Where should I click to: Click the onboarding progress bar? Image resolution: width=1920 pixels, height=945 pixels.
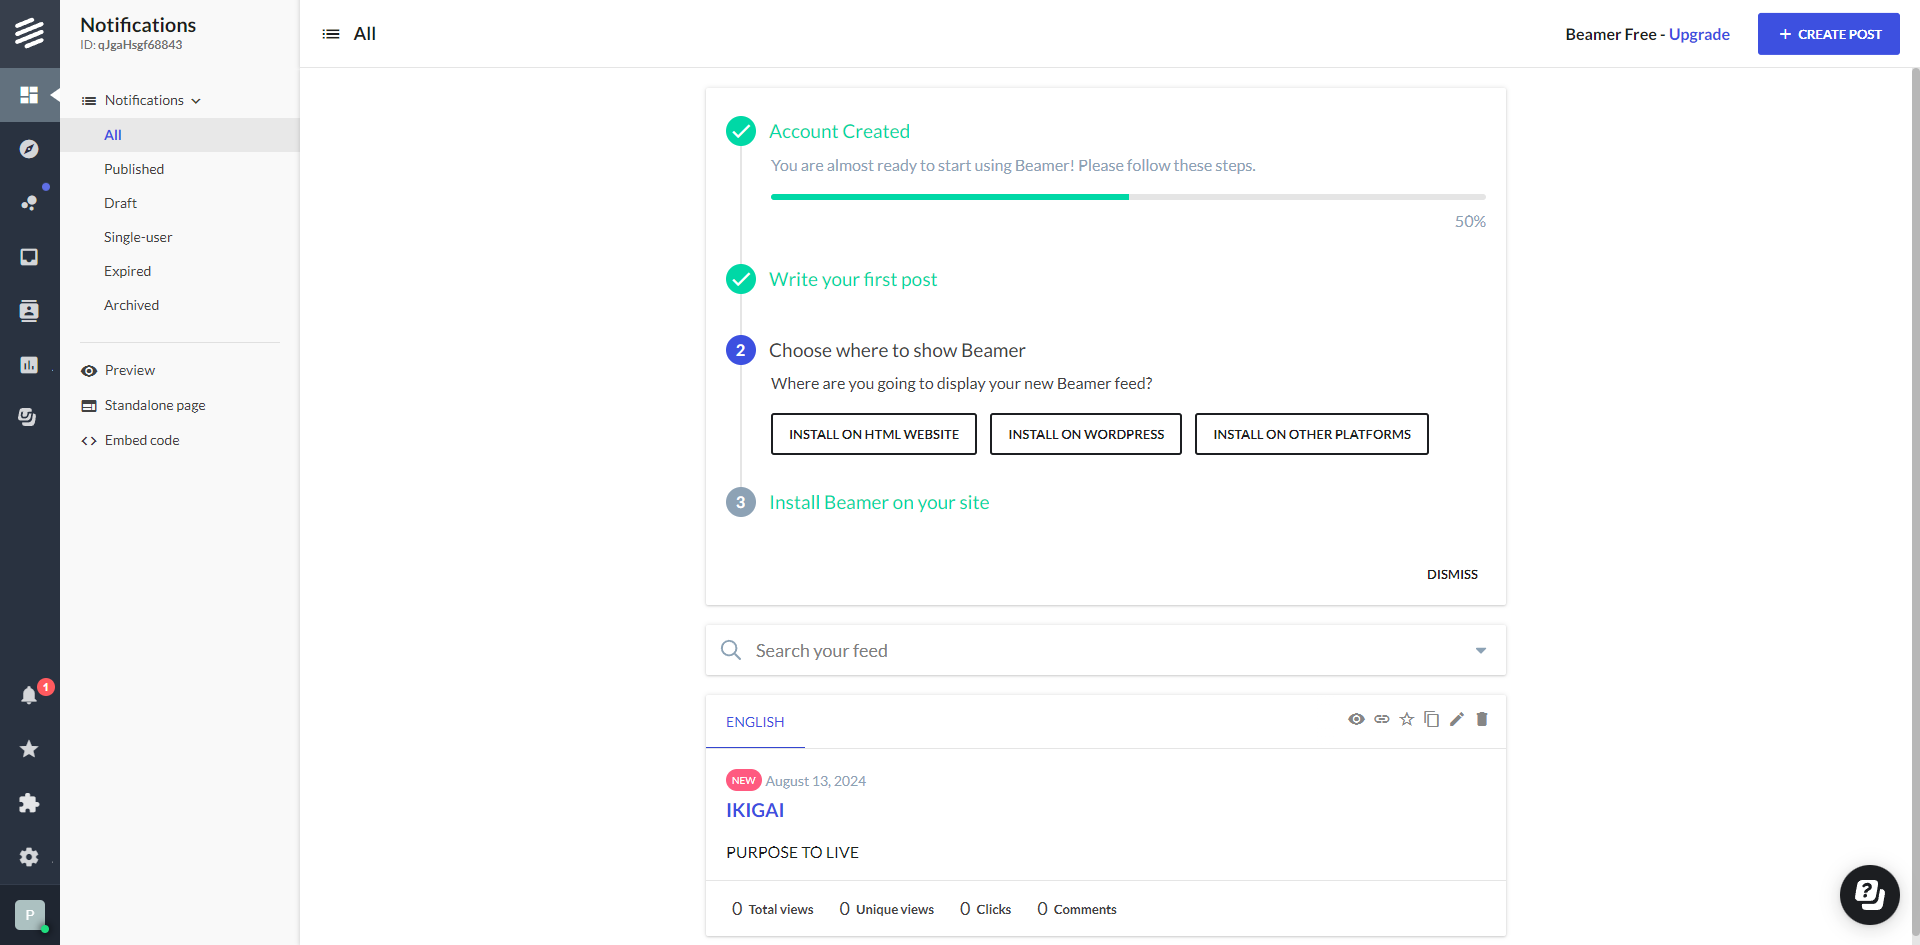point(1128,197)
